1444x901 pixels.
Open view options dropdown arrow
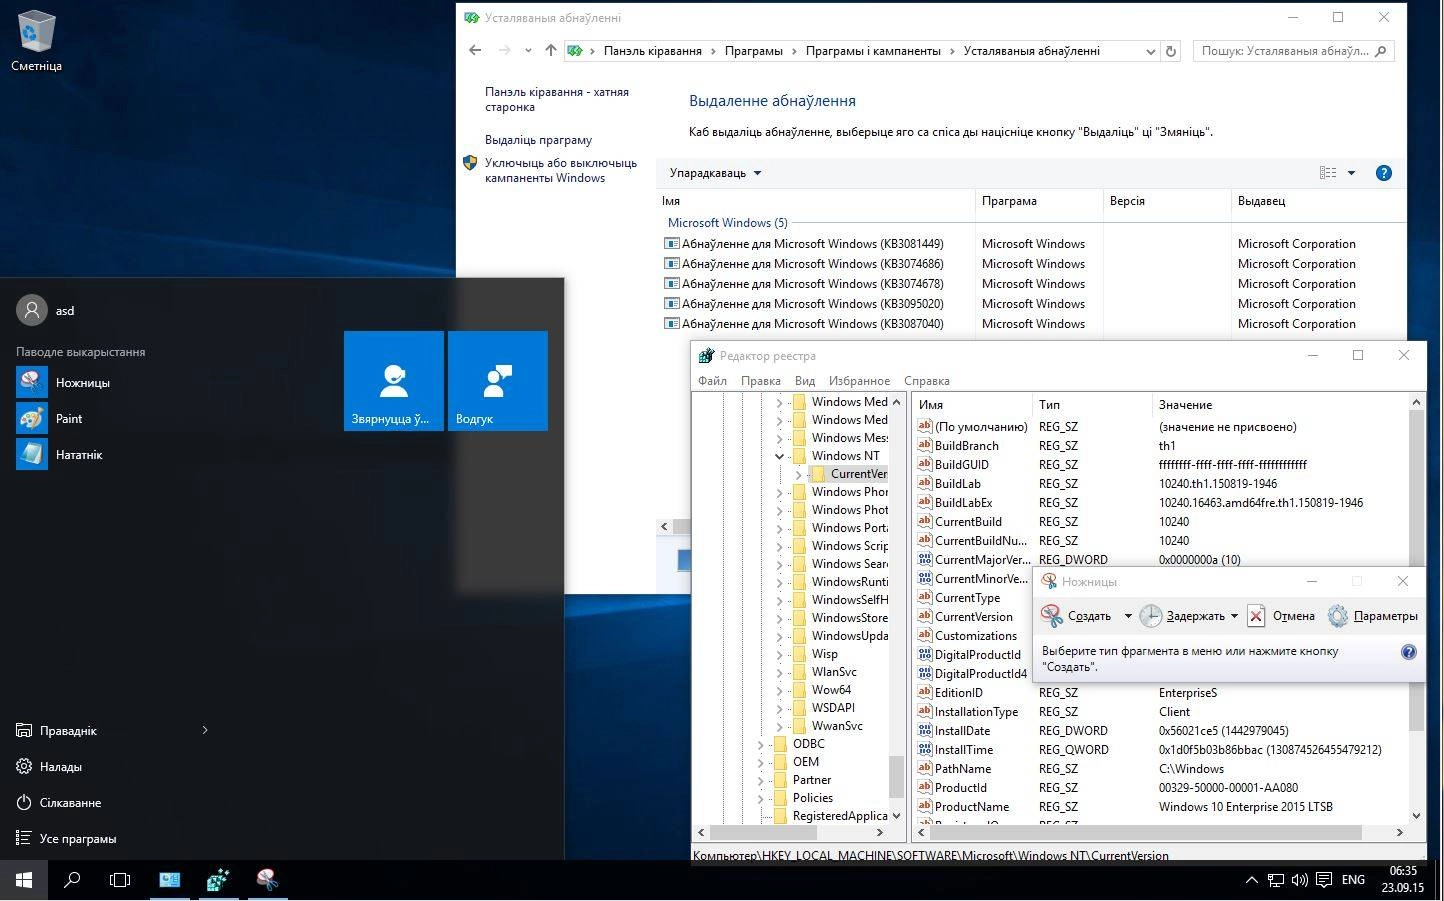coord(1351,173)
